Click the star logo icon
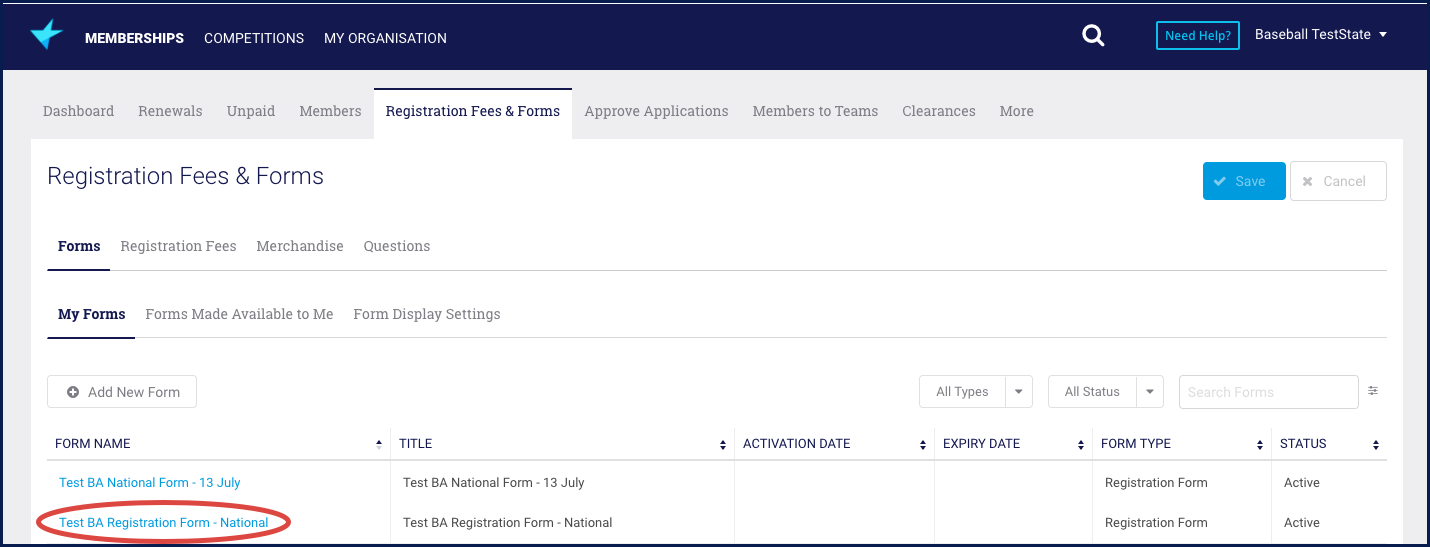Viewport: 1430px width, 547px height. 46,35
